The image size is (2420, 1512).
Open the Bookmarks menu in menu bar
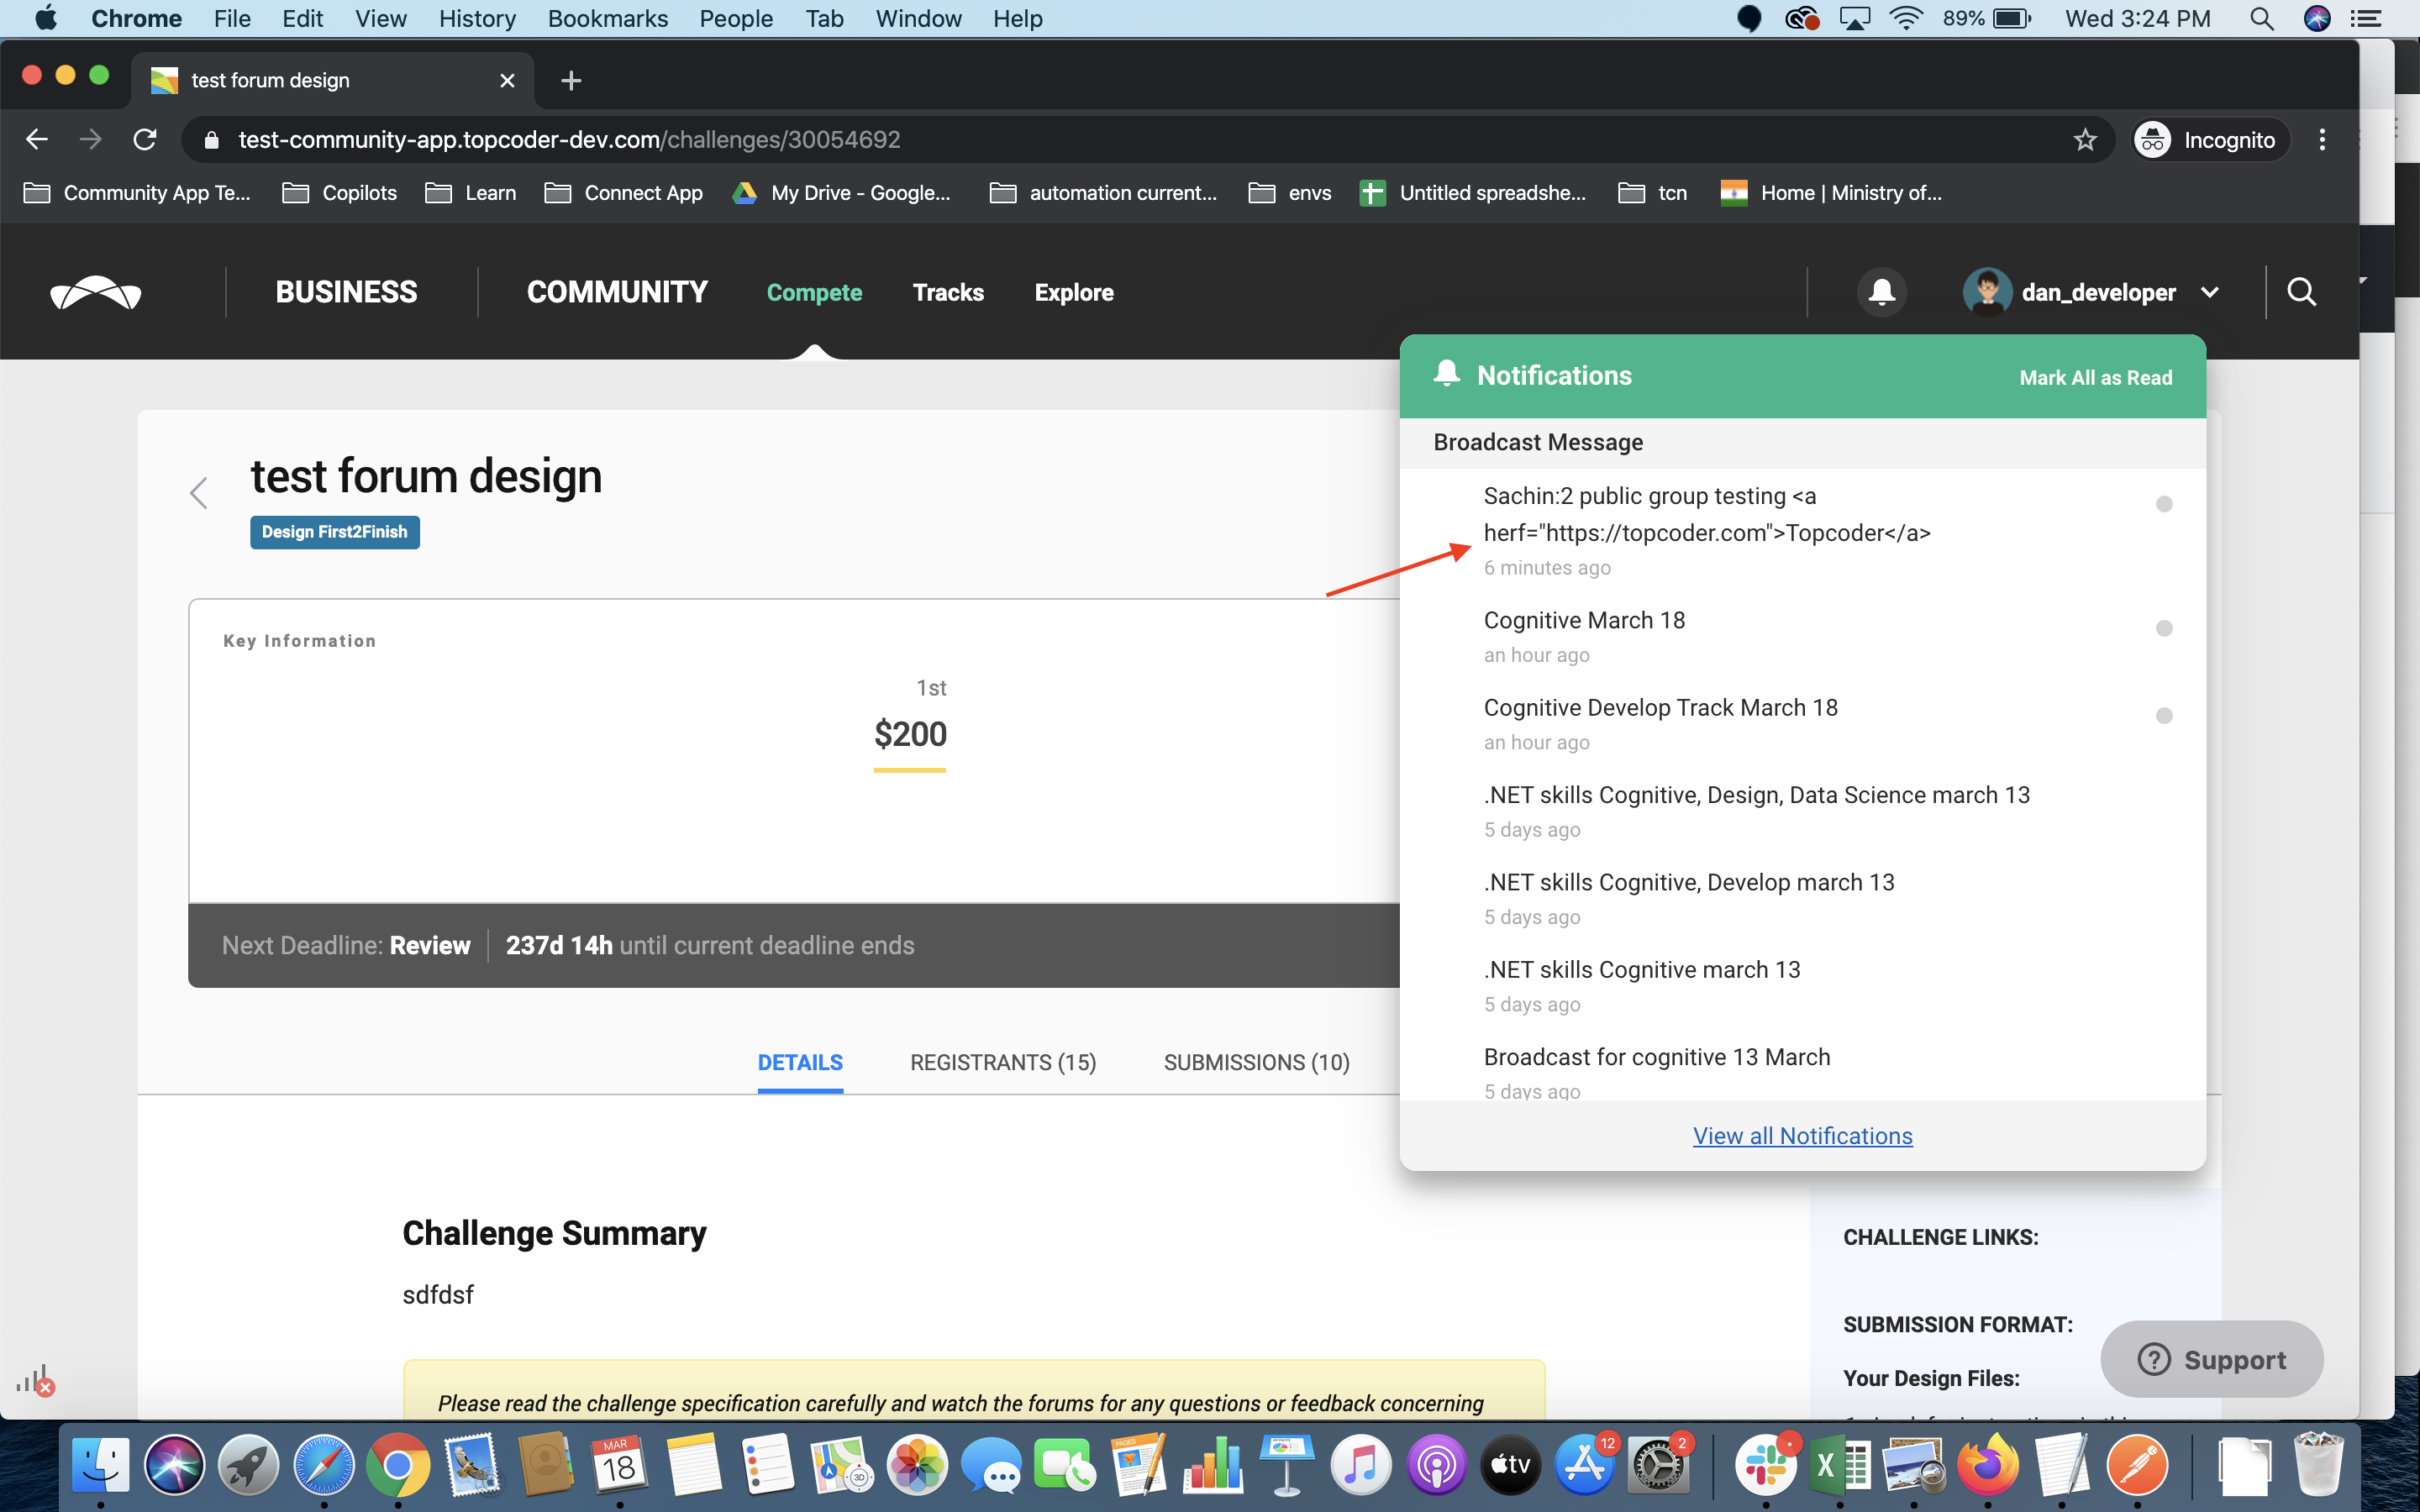point(607,18)
